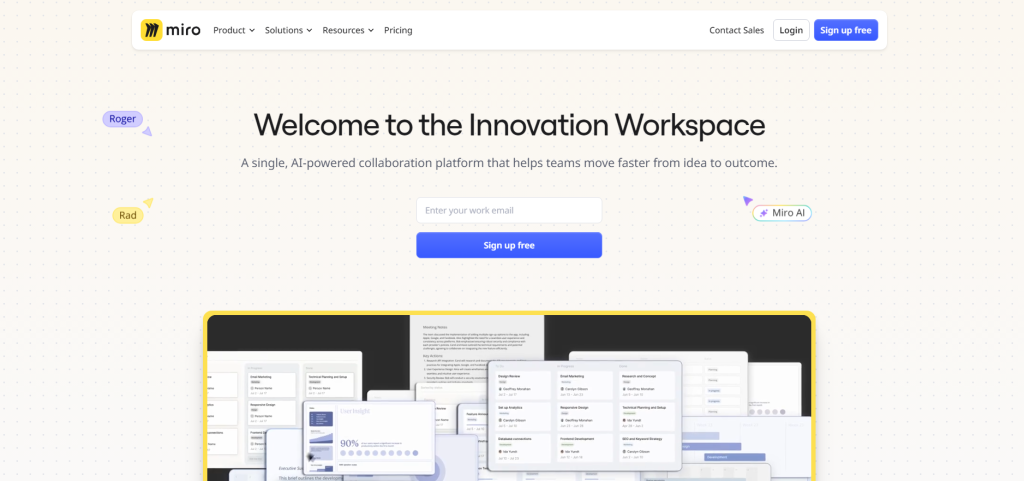The image size is (1024, 481).
Task: Expand the Solutions menu
Action: 289,30
